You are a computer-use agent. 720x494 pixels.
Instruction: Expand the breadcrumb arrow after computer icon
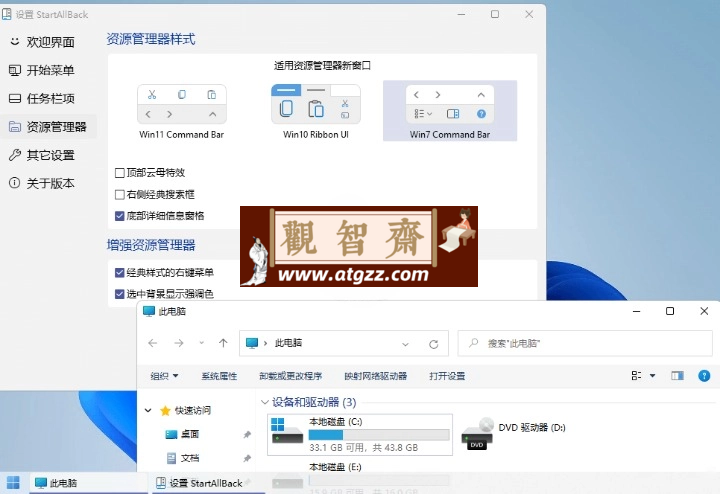265,343
